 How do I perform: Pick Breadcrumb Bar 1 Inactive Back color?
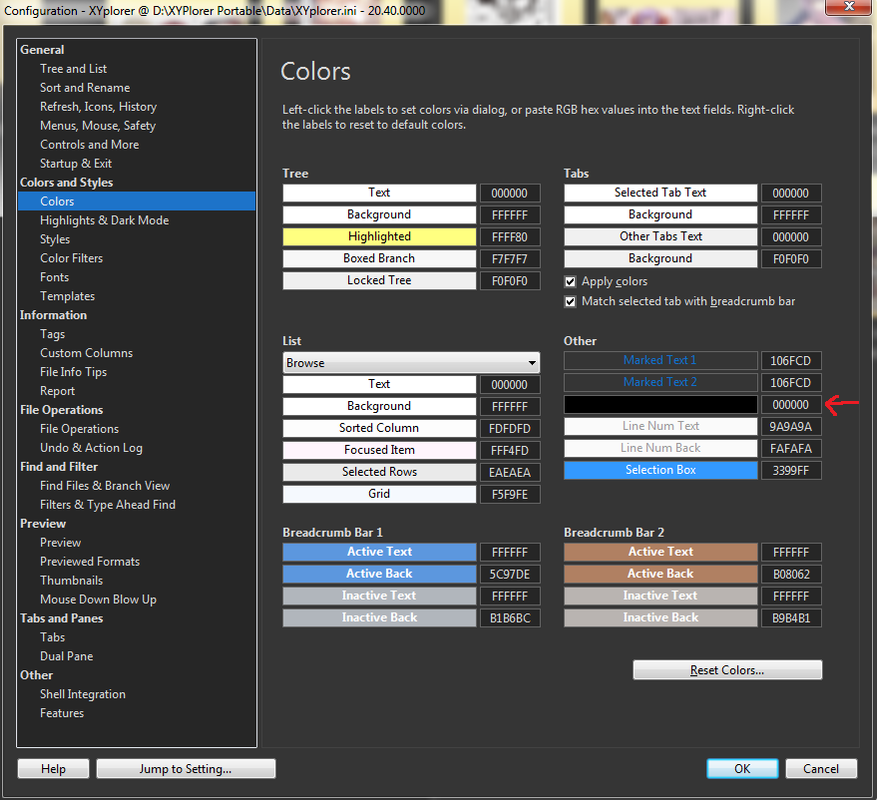pyautogui.click(x=379, y=618)
